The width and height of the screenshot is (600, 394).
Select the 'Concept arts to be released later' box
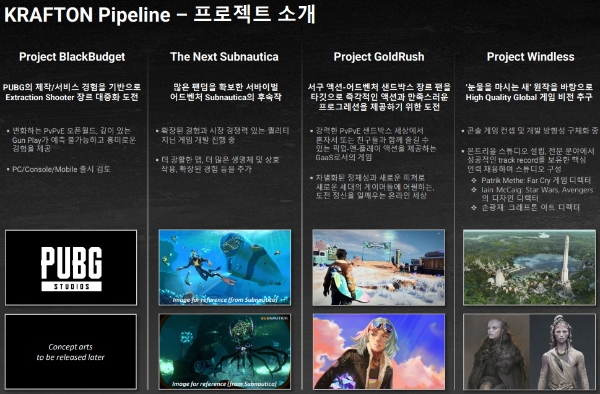[71, 352]
